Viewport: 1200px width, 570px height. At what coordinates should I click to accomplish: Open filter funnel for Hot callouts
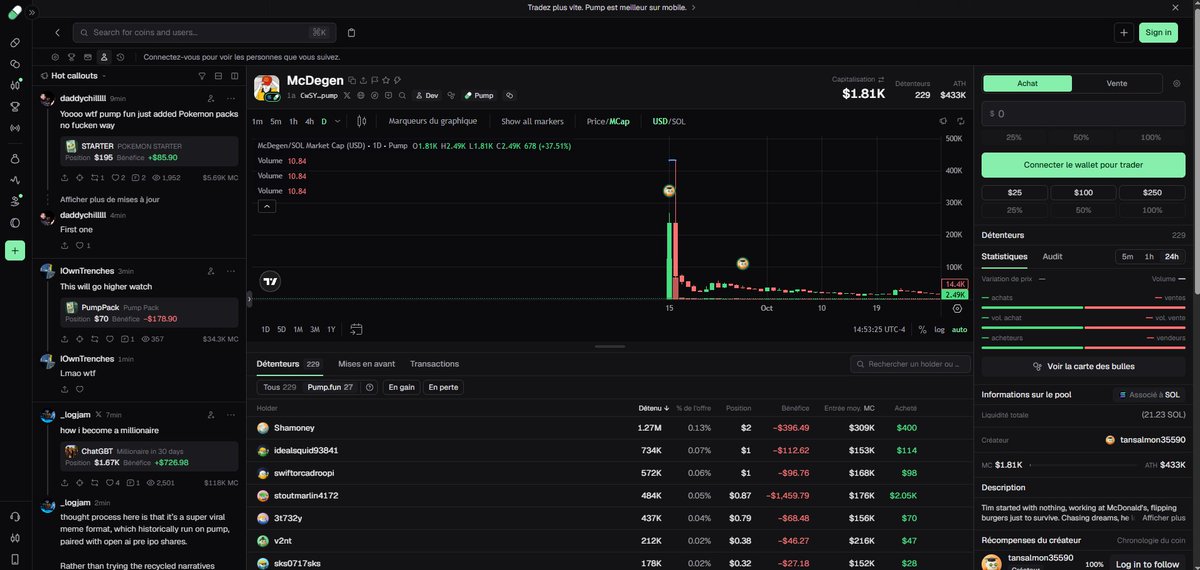click(202, 76)
